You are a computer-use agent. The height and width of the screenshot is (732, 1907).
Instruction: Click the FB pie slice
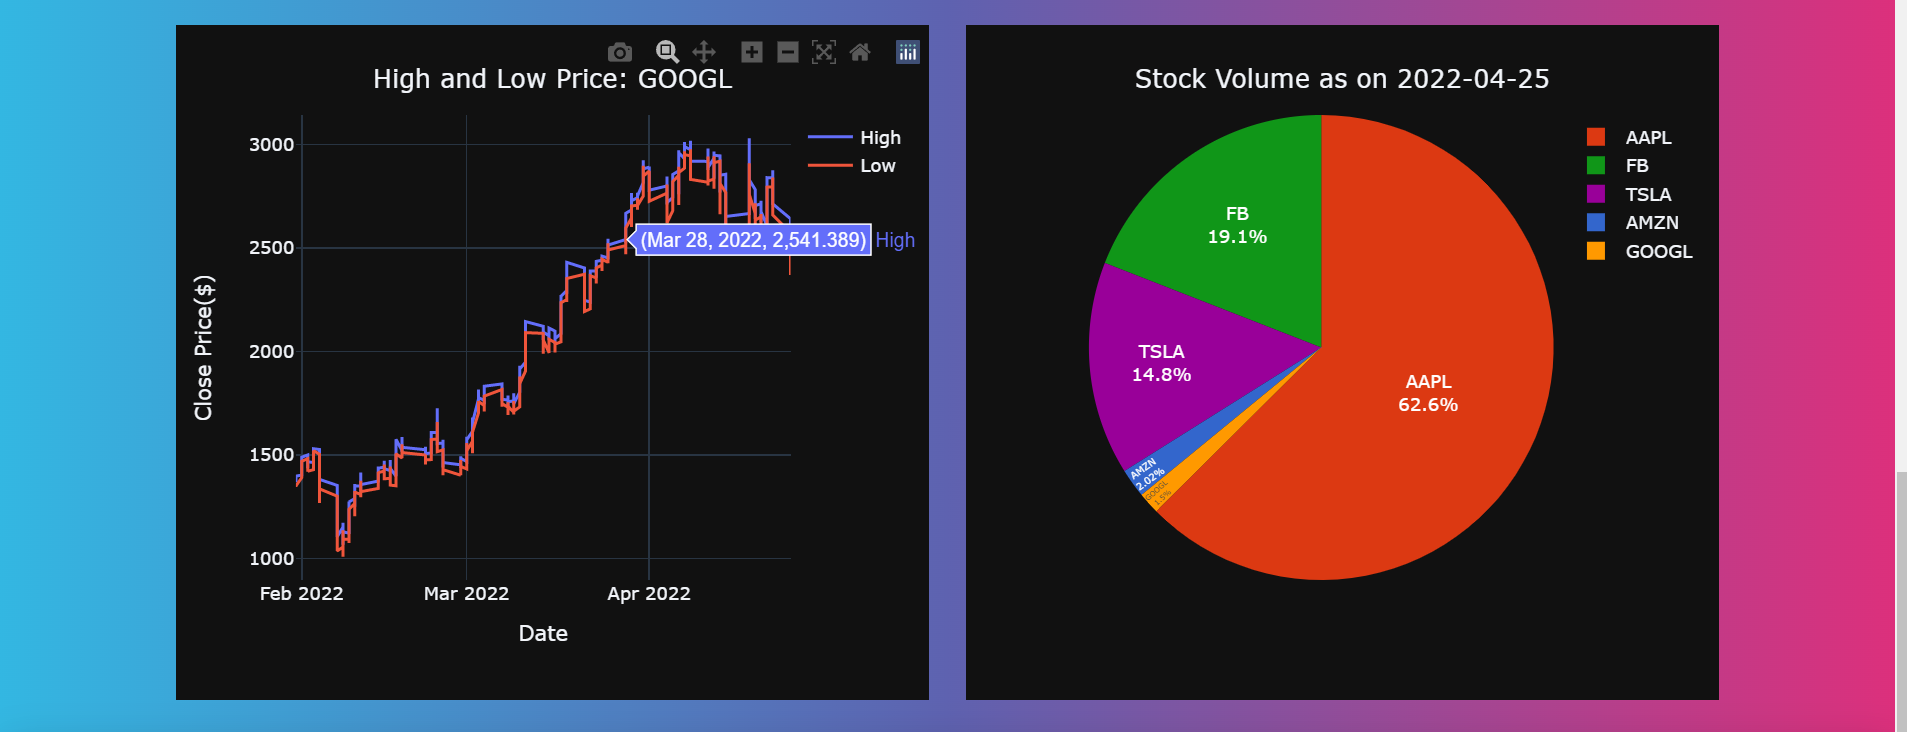point(1237,225)
